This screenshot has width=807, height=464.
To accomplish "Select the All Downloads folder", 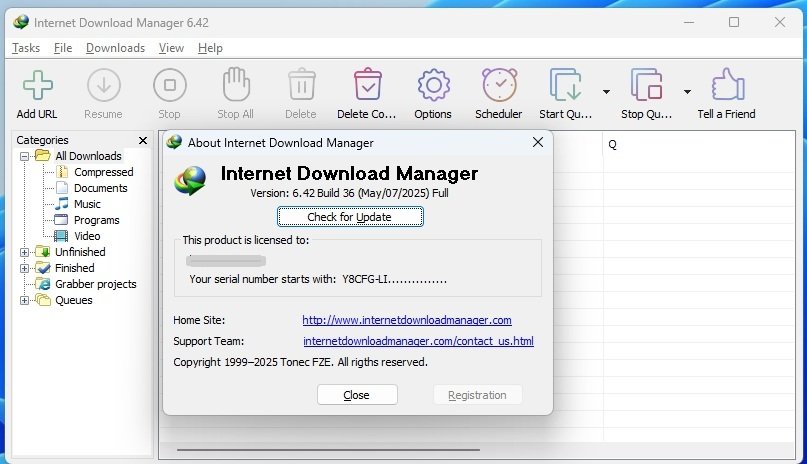I will tap(89, 156).
